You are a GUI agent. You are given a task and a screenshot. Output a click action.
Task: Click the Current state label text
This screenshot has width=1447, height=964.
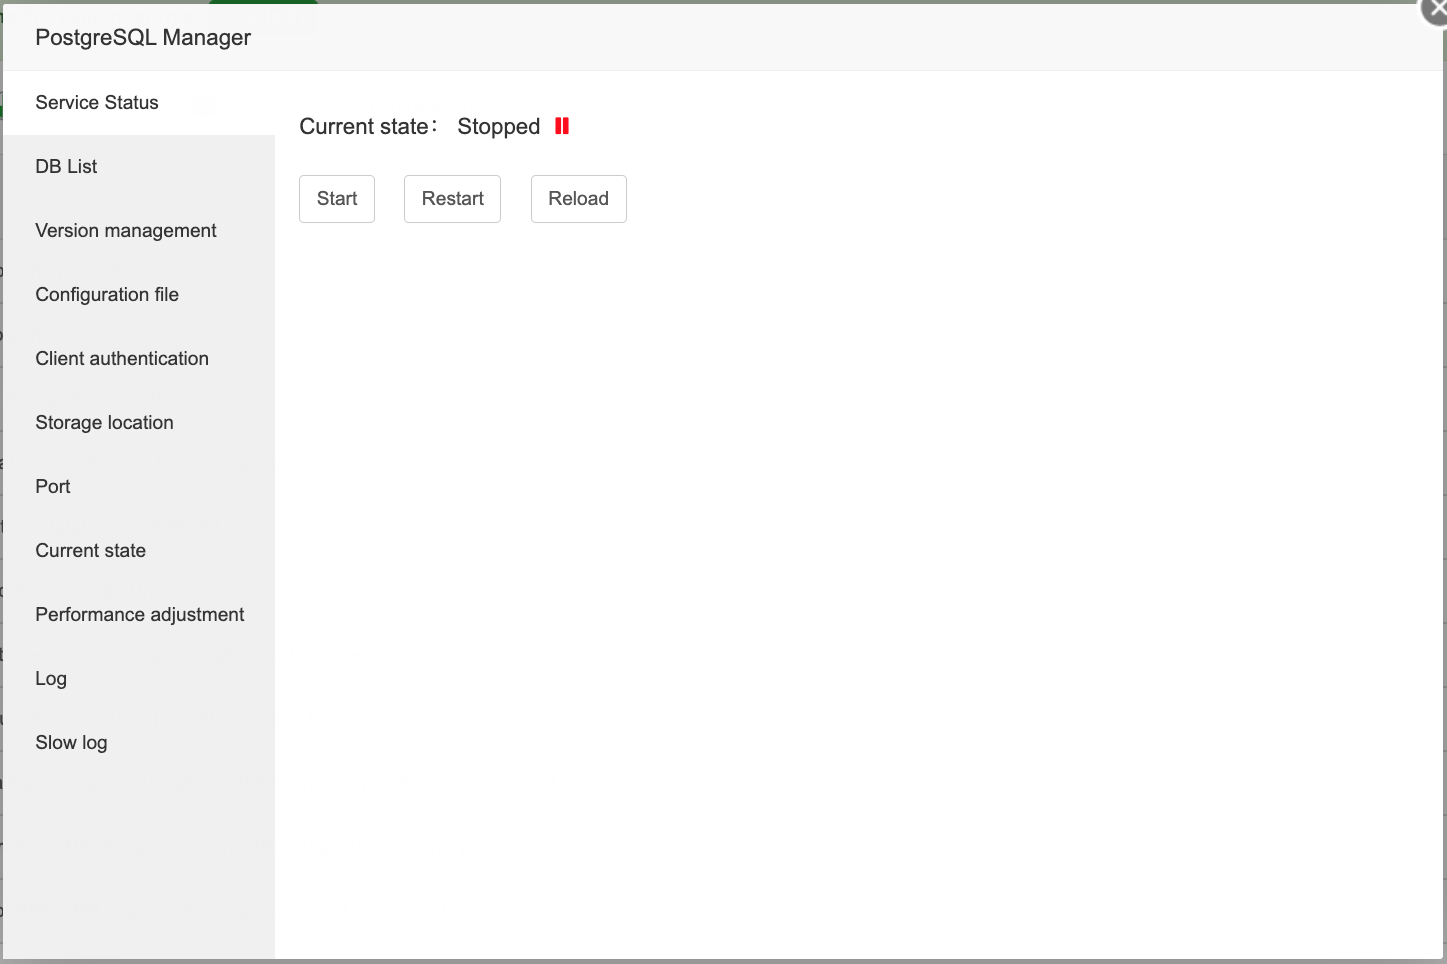coord(360,126)
